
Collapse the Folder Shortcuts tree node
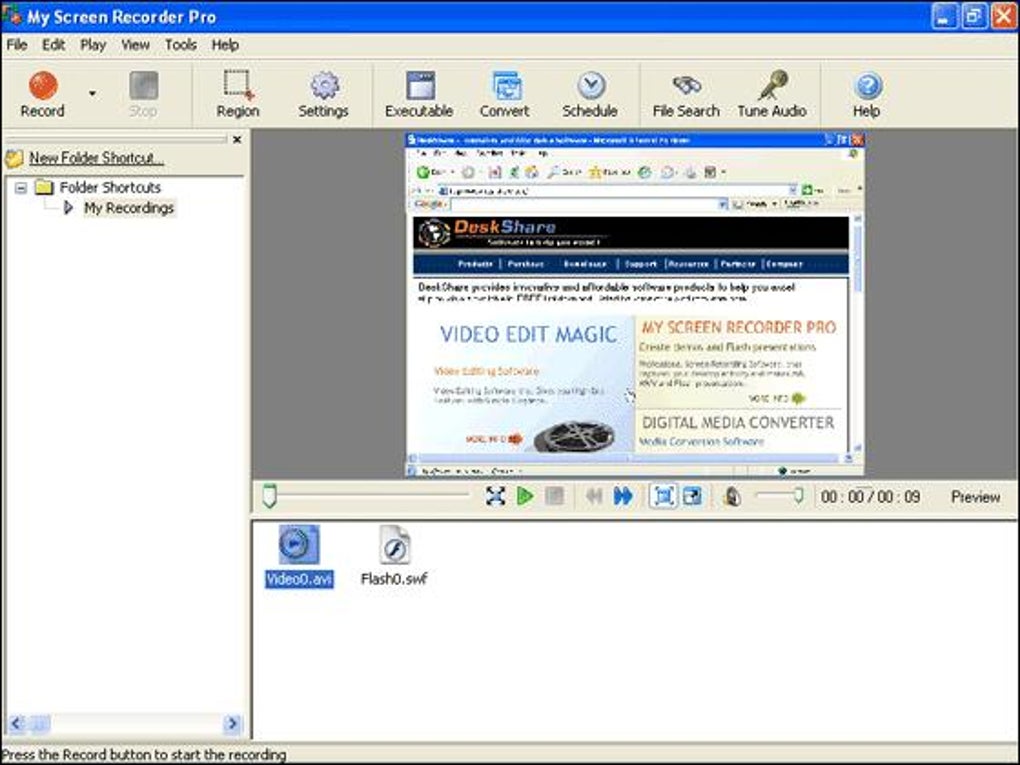pyautogui.click(x=21, y=188)
